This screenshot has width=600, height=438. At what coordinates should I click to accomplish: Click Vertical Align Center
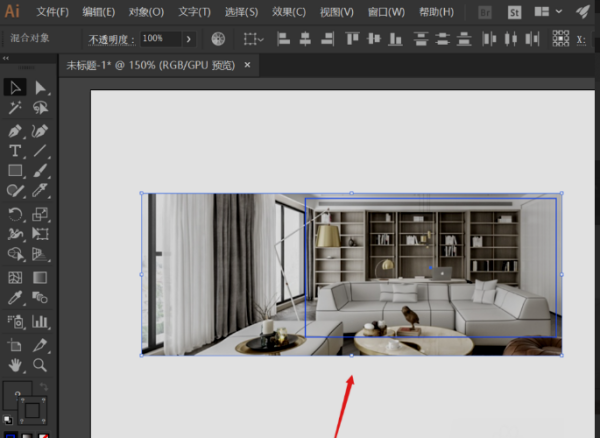pyautogui.click(x=374, y=39)
